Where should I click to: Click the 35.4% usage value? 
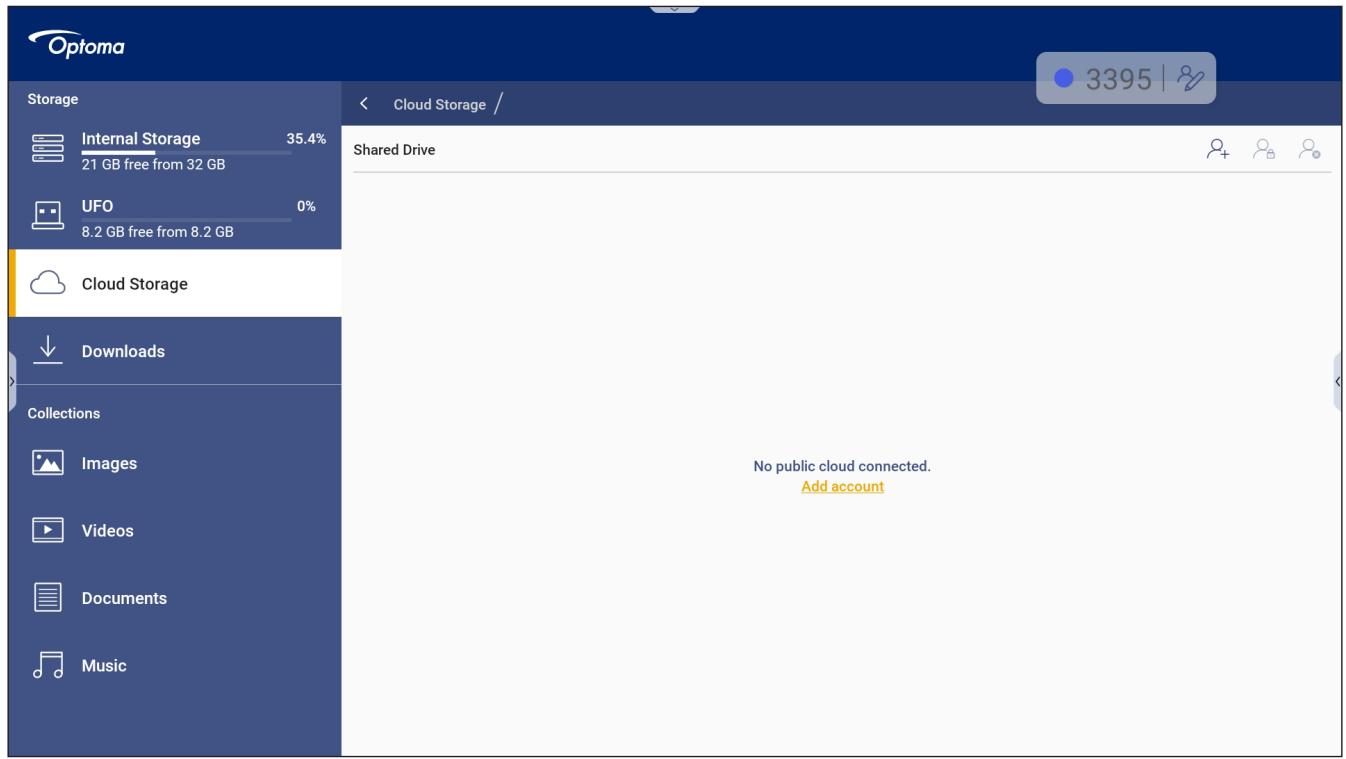[x=306, y=139]
